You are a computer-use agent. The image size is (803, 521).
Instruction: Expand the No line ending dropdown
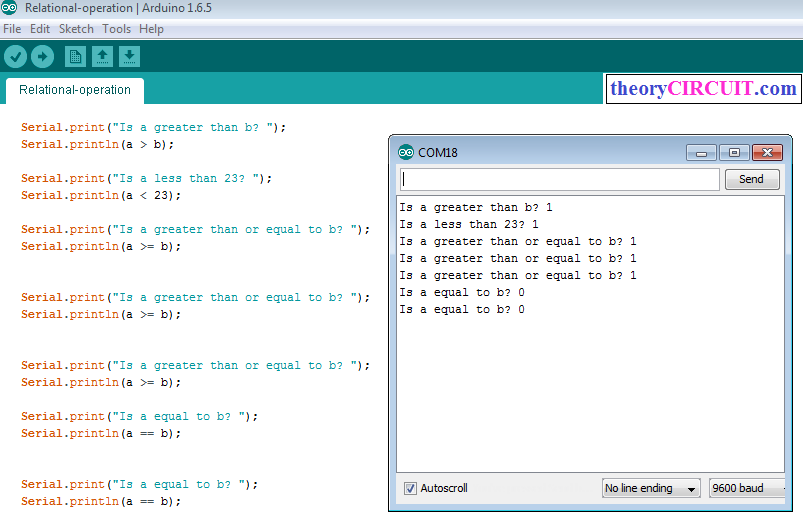click(651, 488)
